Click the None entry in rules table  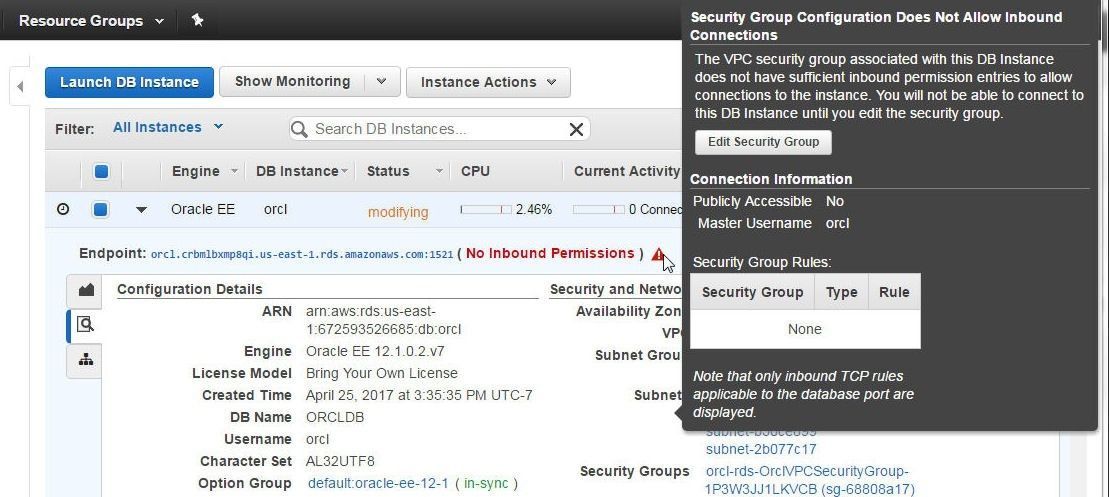[805, 329]
